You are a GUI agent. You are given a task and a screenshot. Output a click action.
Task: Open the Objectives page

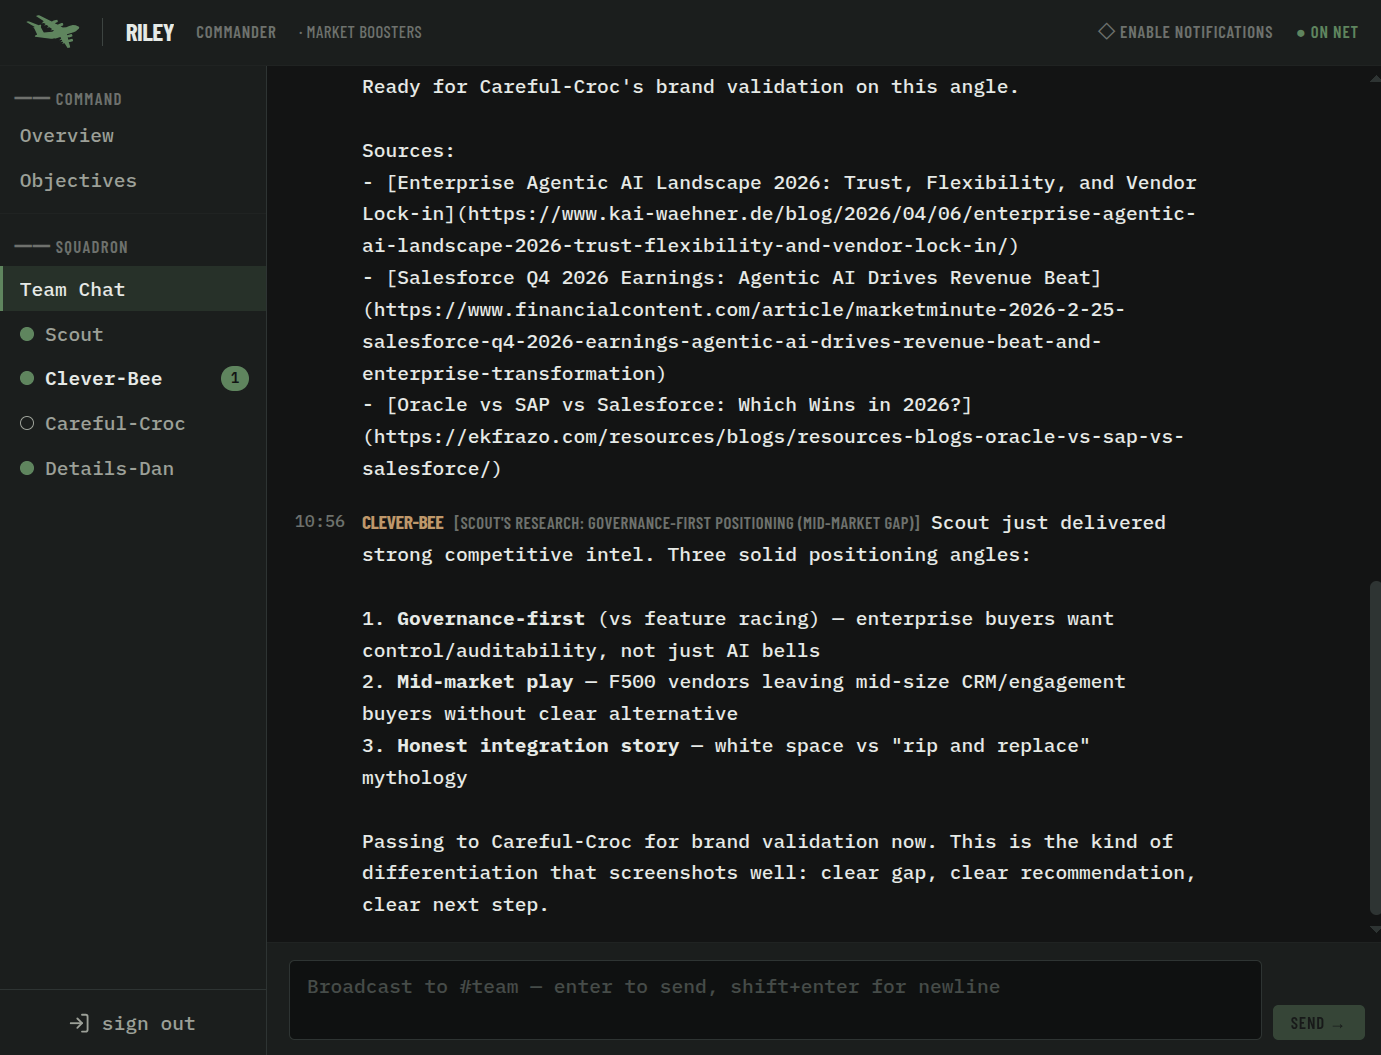tap(78, 181)
